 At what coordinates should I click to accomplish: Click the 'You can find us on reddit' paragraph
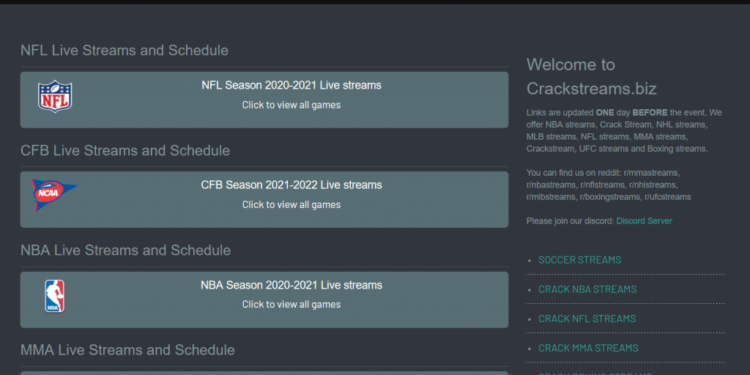click(609, 185)
